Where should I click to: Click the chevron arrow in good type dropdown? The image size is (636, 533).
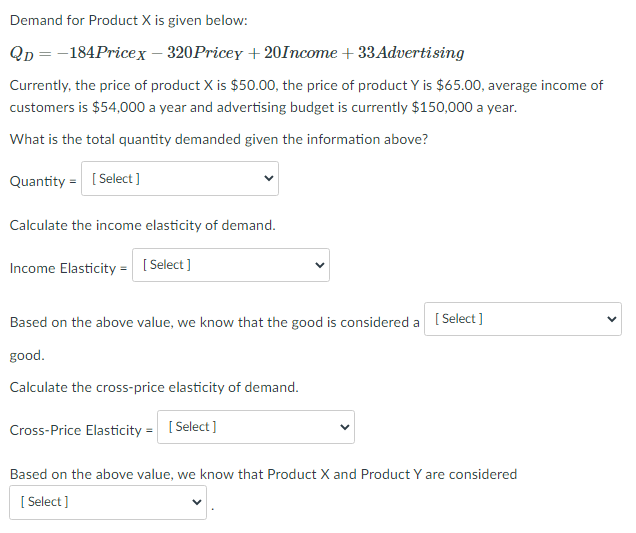(611, 319)
